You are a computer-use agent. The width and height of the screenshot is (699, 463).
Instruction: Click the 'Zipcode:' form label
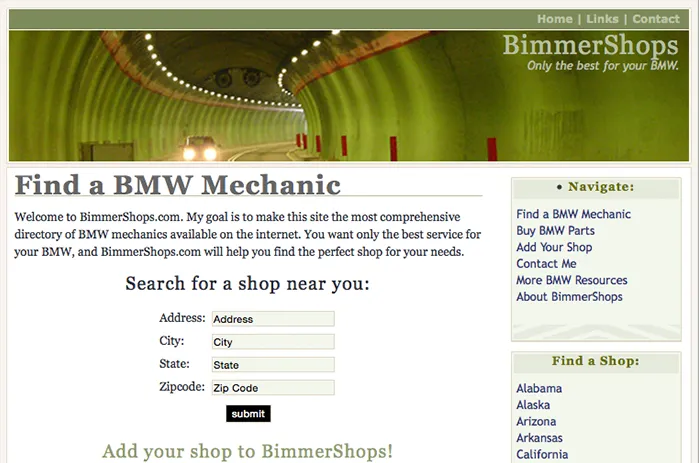pos(182,387)
